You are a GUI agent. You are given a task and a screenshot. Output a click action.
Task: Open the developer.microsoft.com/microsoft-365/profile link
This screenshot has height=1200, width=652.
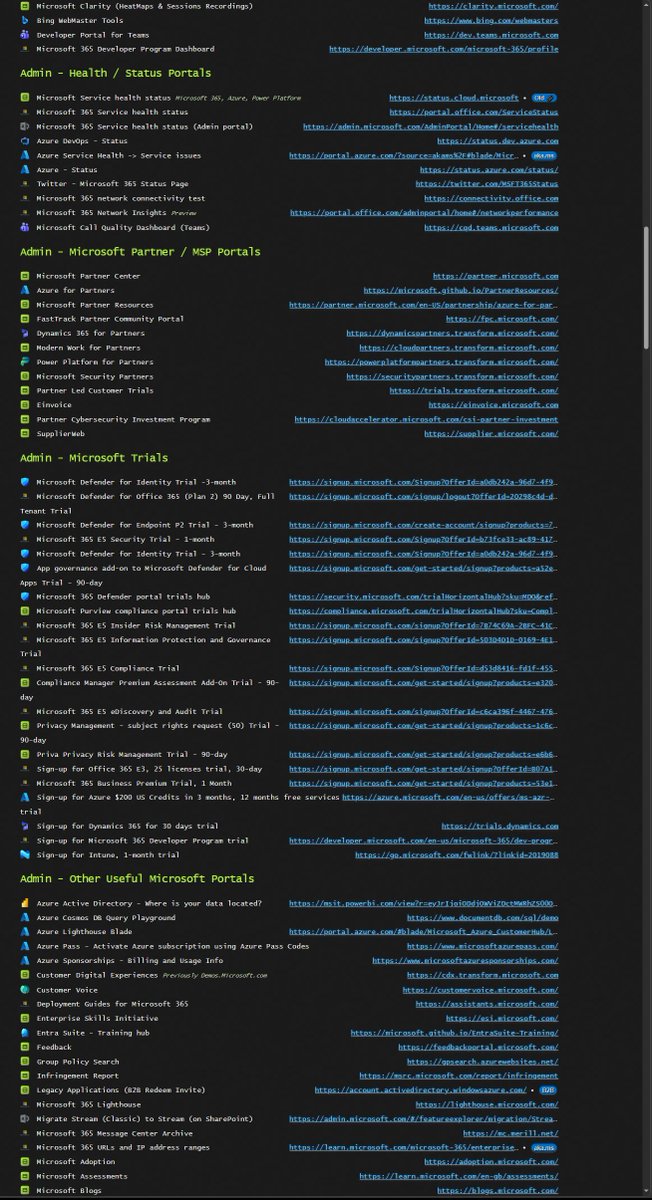pos(444,48)
